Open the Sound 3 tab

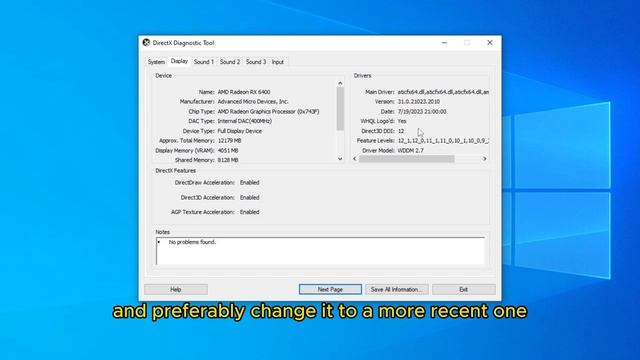[x=256, y=62]
